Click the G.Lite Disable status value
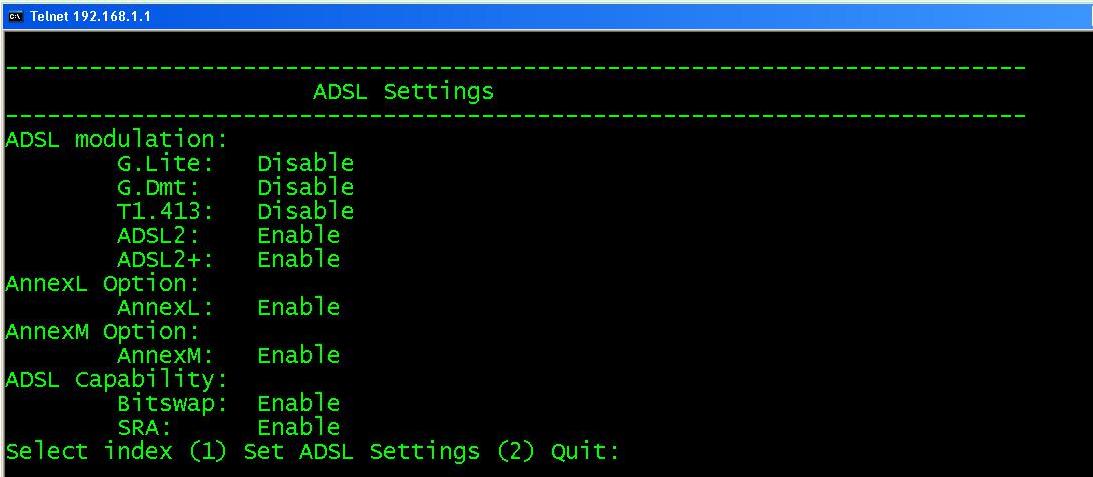The height and width of the screenshot is (477, 1093). (x=305, y=163)
